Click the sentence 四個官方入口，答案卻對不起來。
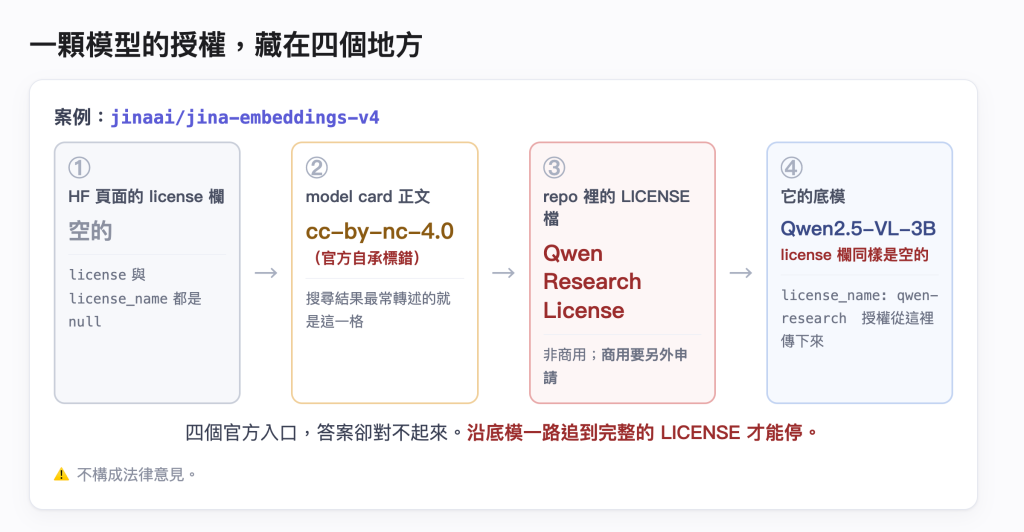Image resolution: width=1024 pixels, height=532 pixels. pyautogui.click(x=325, y=433)
